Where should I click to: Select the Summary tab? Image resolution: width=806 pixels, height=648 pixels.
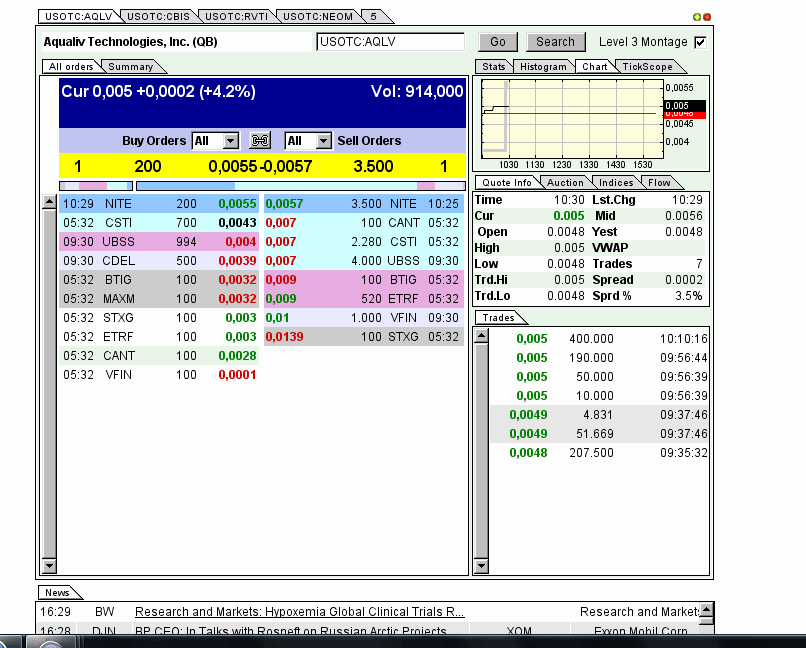pos(131,66)
